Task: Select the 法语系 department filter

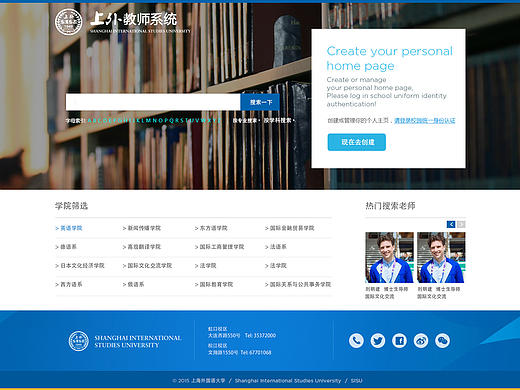Action: (x=276, y=247)
